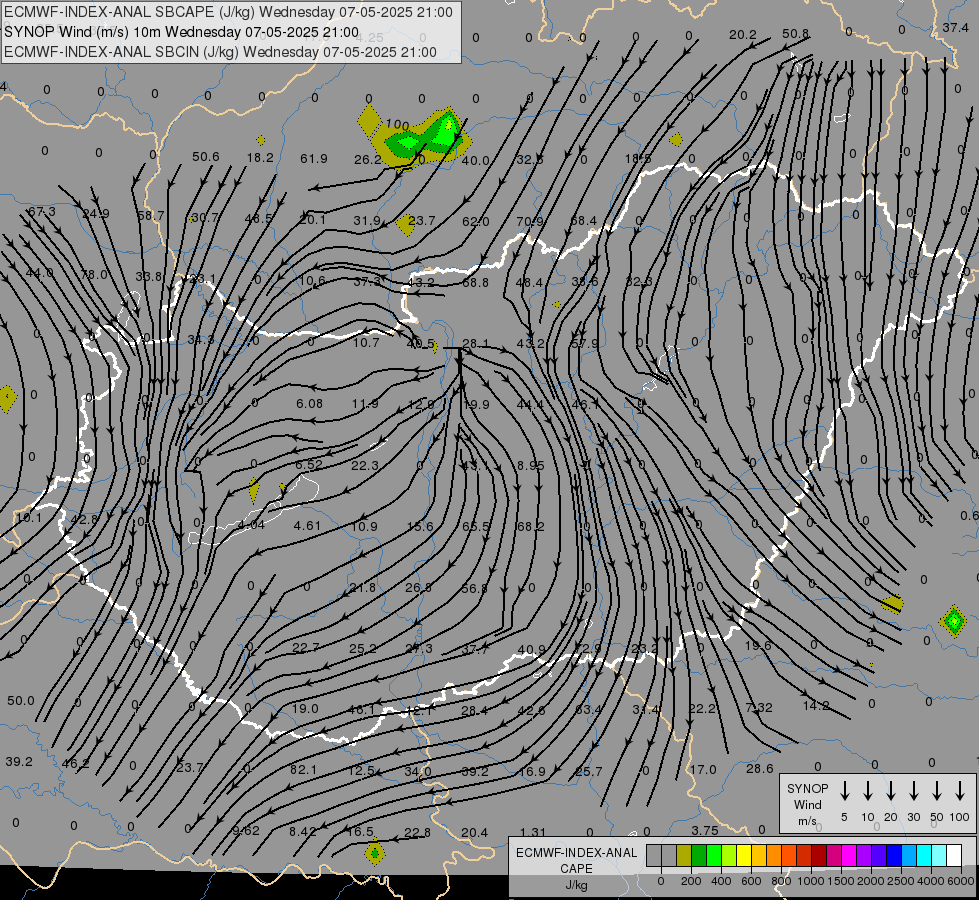Click the olive diamond next to the 23.7 value
Image resolution: width=979 pixels, height=900 pixels.
406,224
